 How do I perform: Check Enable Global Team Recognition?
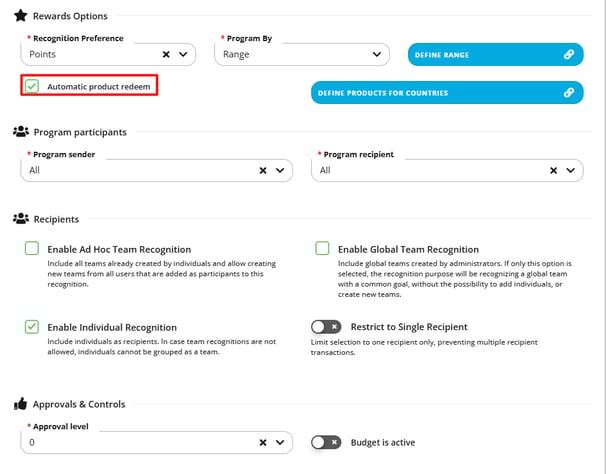322,248
